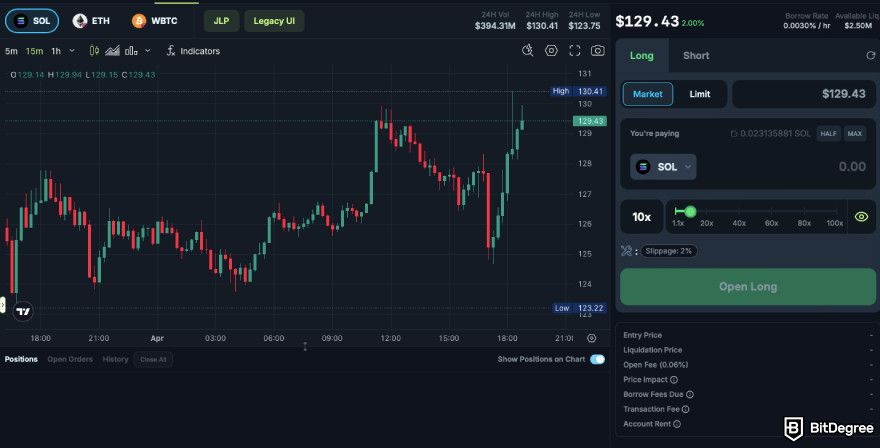Click the wallet balance icon beside 0.023135881 SOL
The height and width of the screenshot is (448, 880).
[x=734, y=134]
